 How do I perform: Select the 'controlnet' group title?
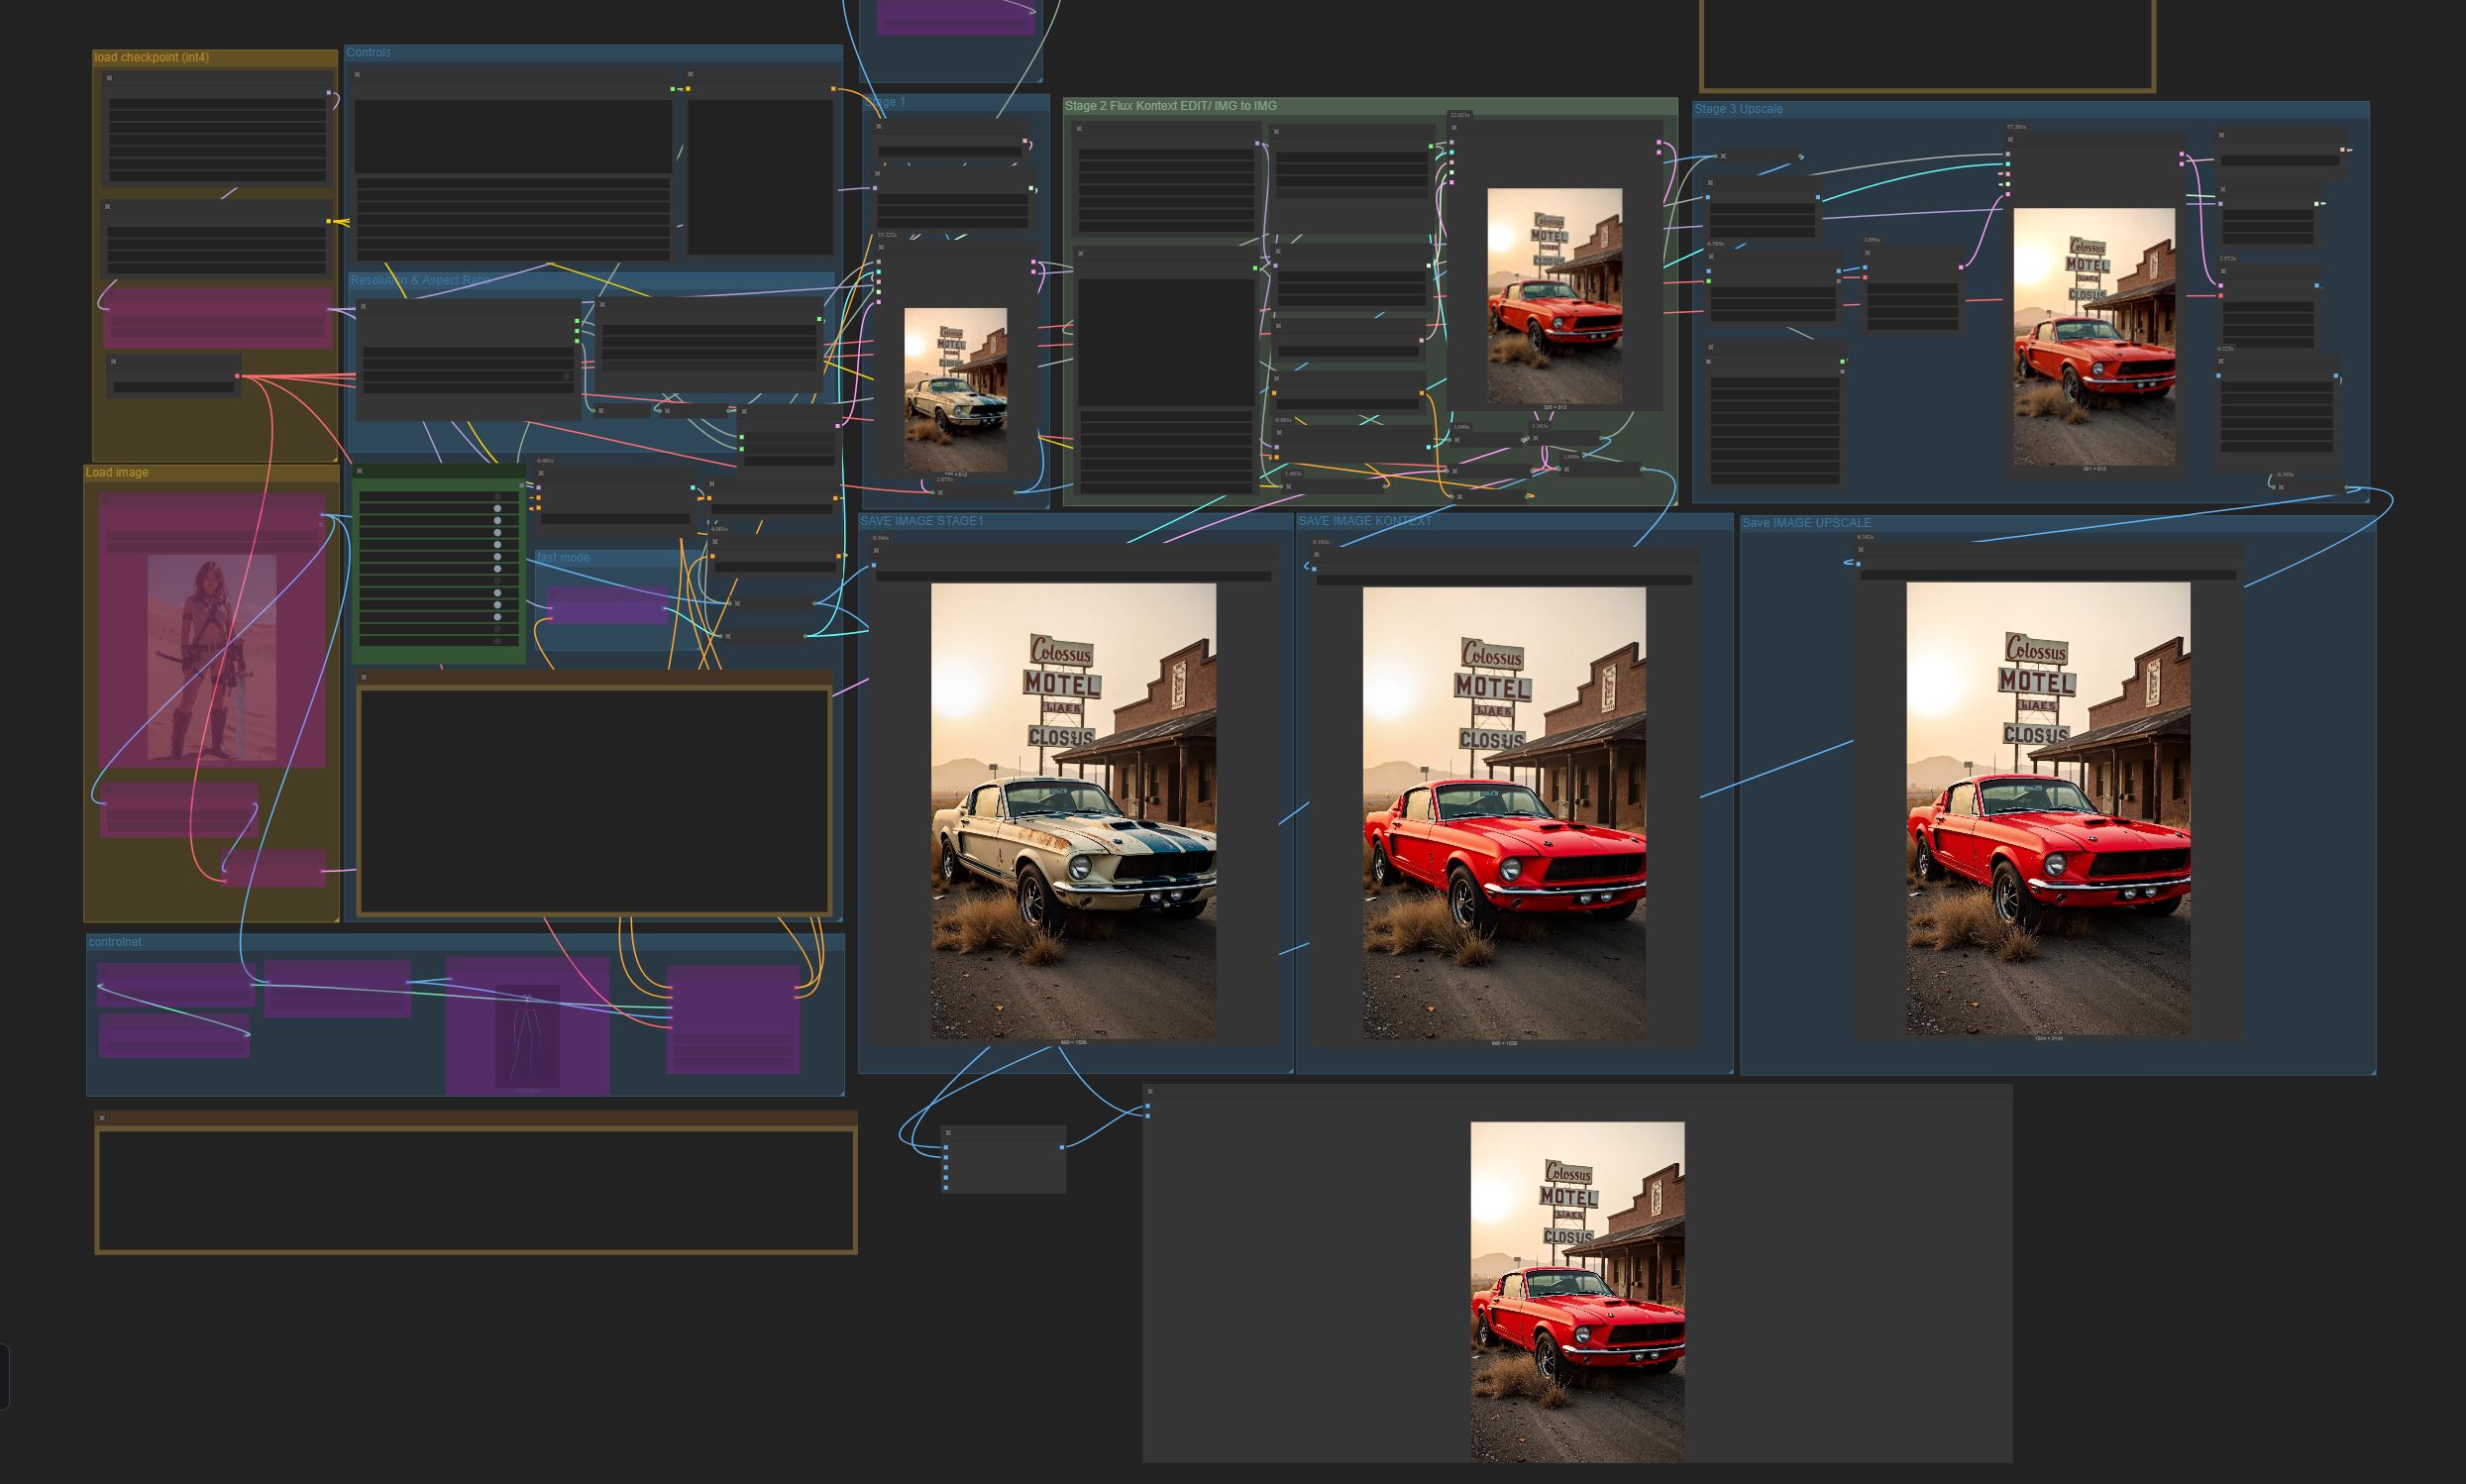pyautogui.click(x=115, y=942)
